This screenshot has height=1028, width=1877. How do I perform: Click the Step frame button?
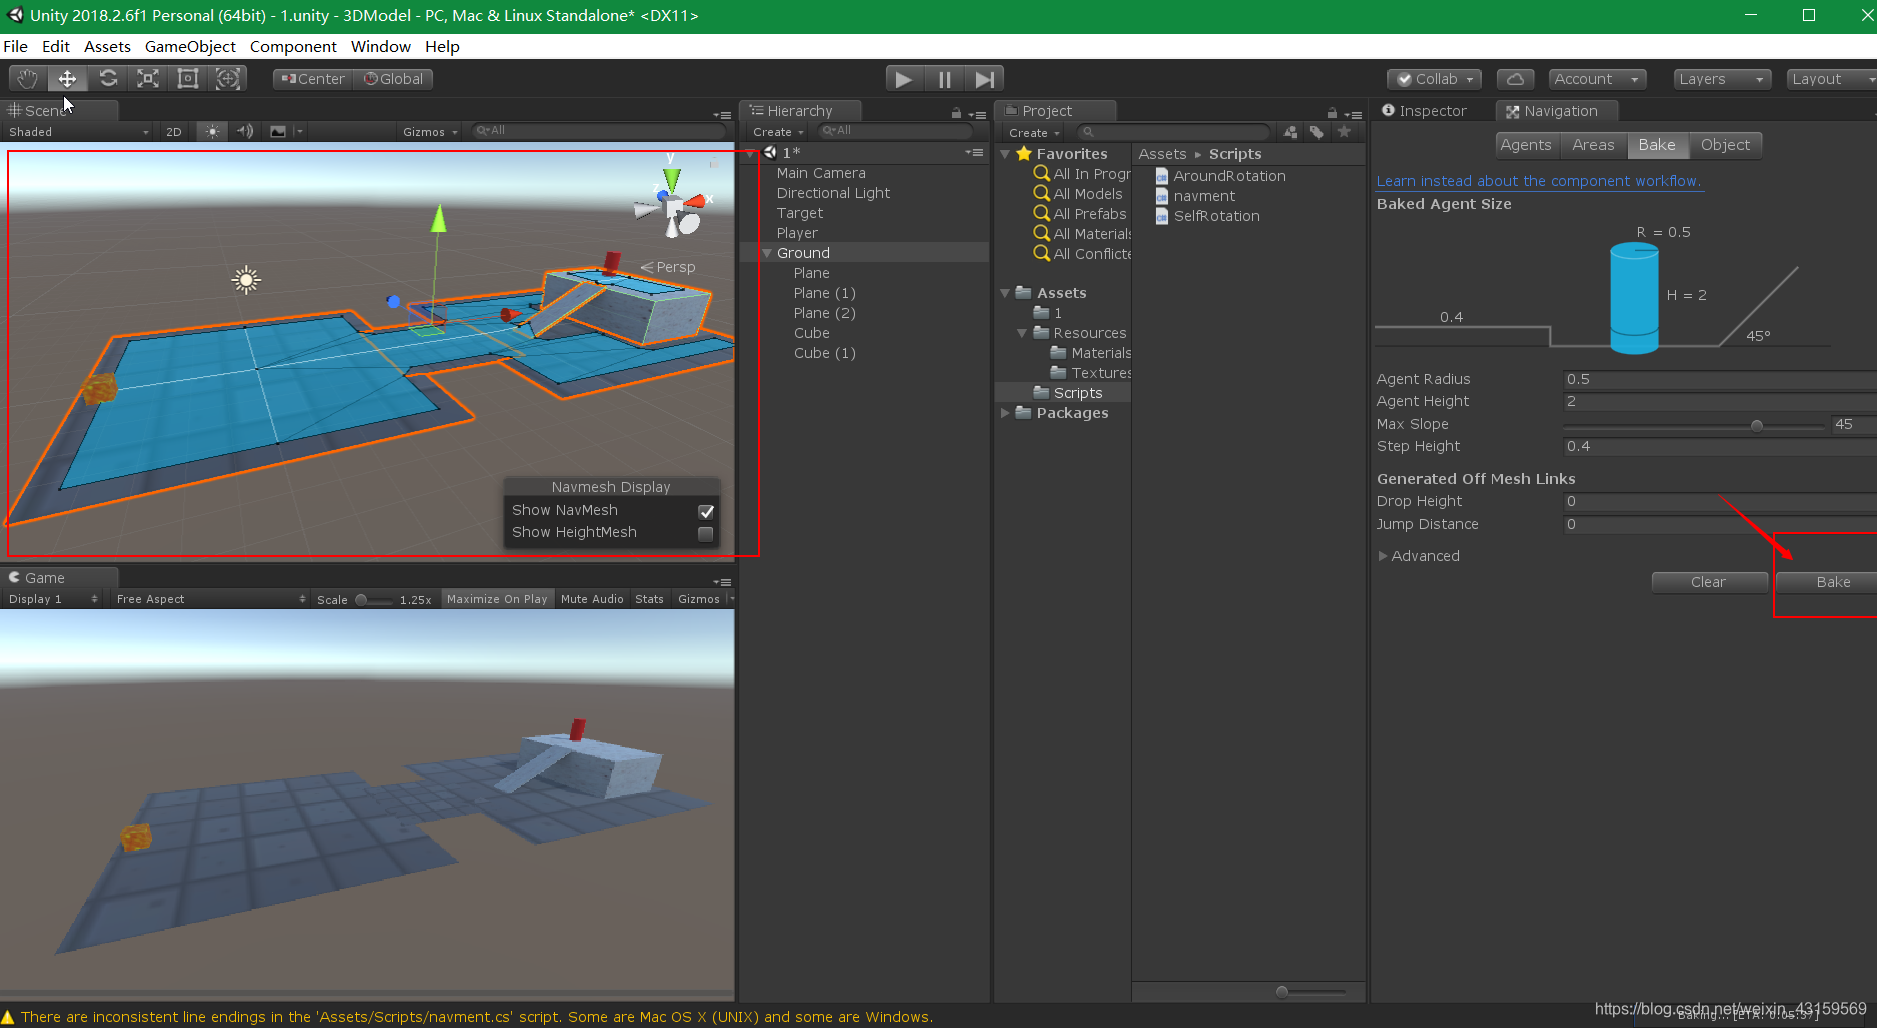984,79
